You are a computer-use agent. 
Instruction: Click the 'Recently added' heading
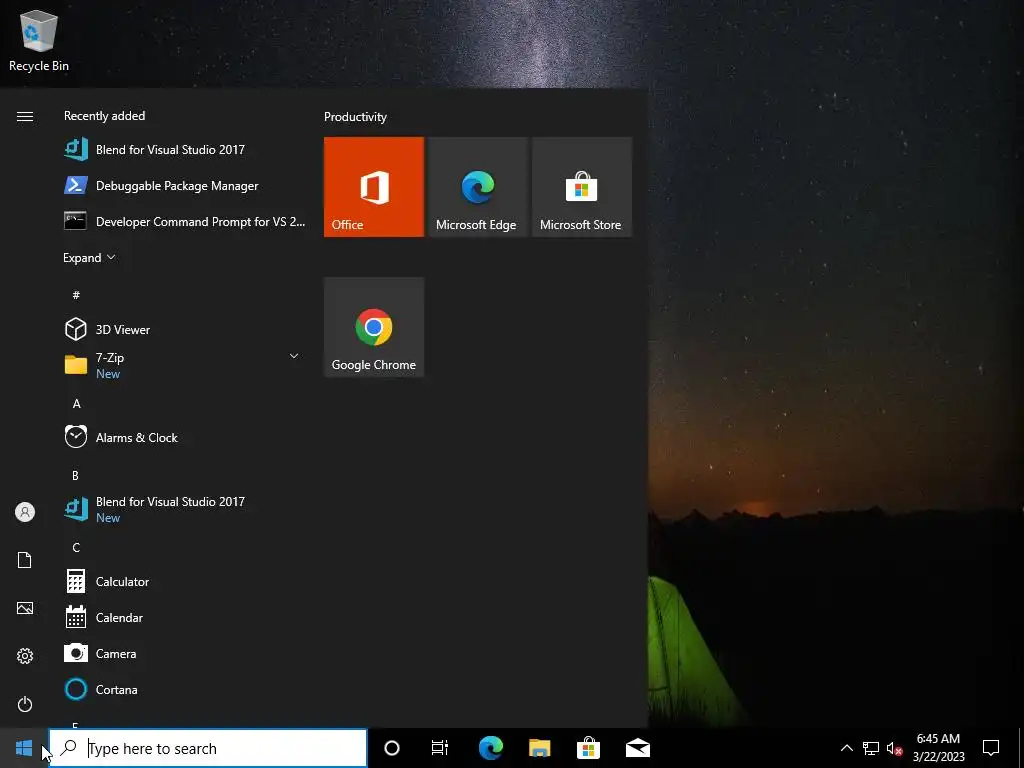[x=104, y=116]
